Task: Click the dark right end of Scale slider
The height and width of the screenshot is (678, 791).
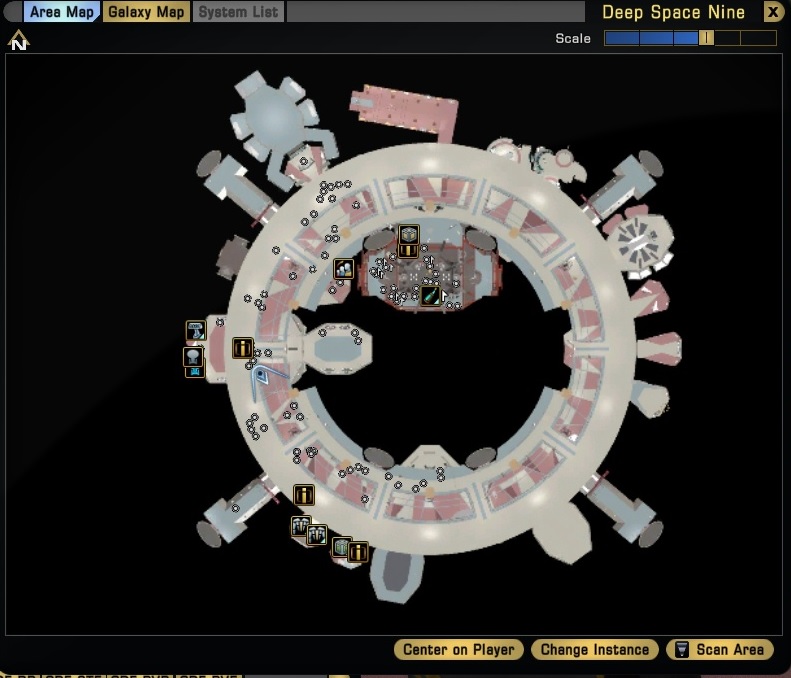Action: (x=759, y=38)
